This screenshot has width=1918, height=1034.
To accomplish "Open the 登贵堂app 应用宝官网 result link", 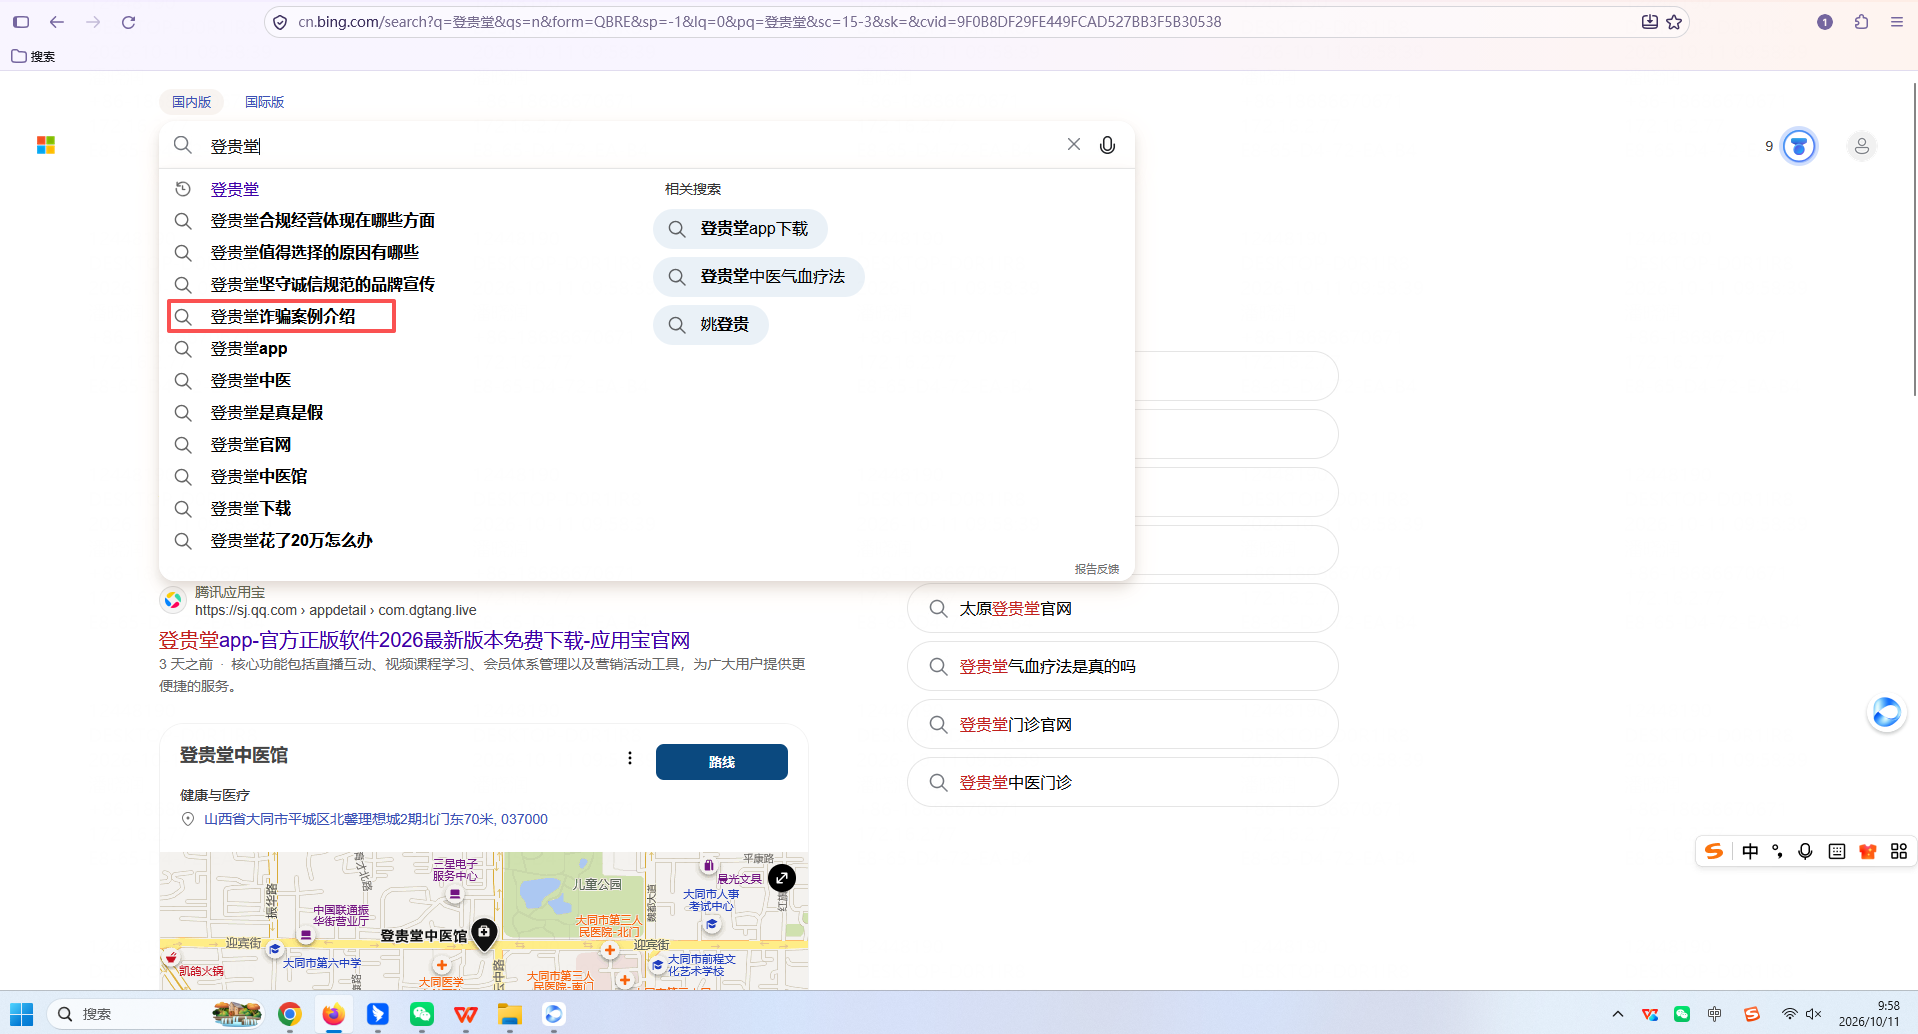I will [424, 640].
